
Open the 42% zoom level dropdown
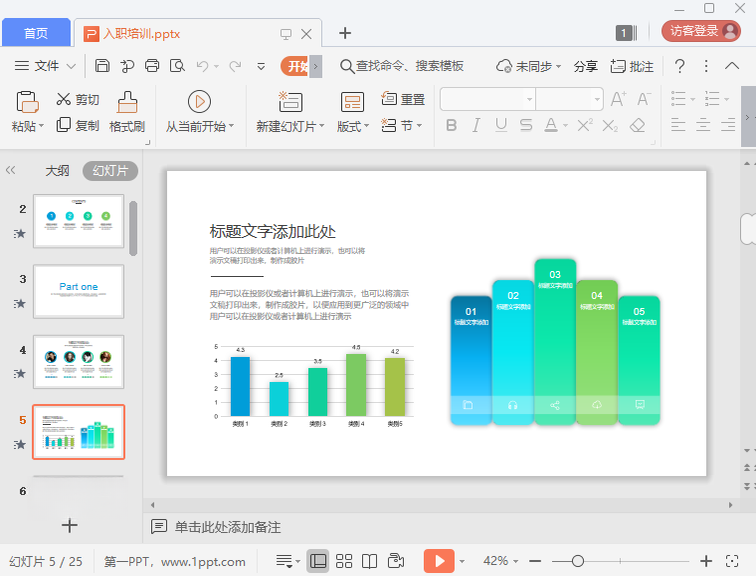(500, 561)
